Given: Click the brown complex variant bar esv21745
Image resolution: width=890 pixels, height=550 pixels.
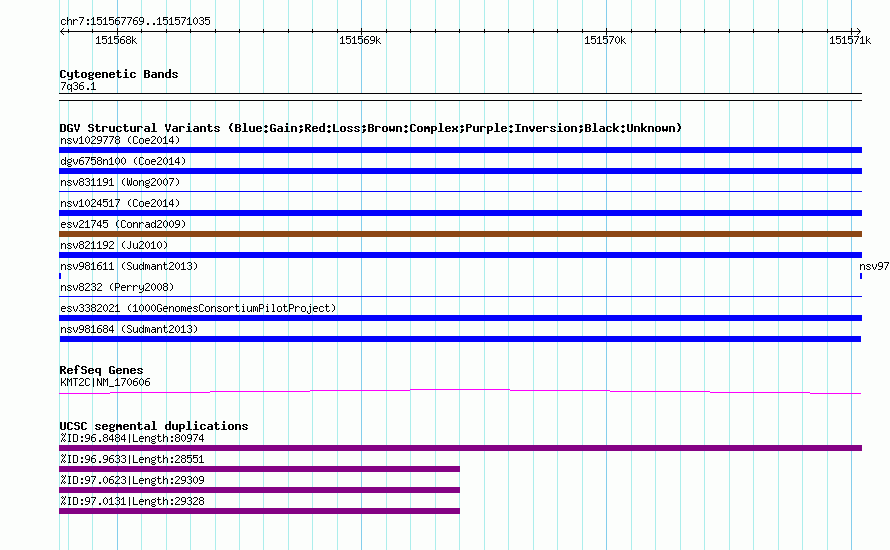Looking at the screenshot, I should 460,234.
